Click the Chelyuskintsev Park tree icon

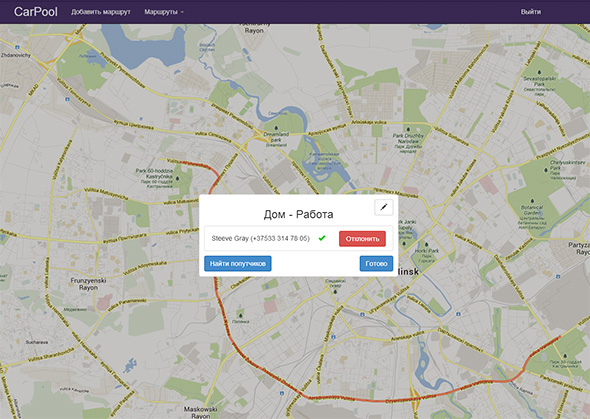[546, 170]
